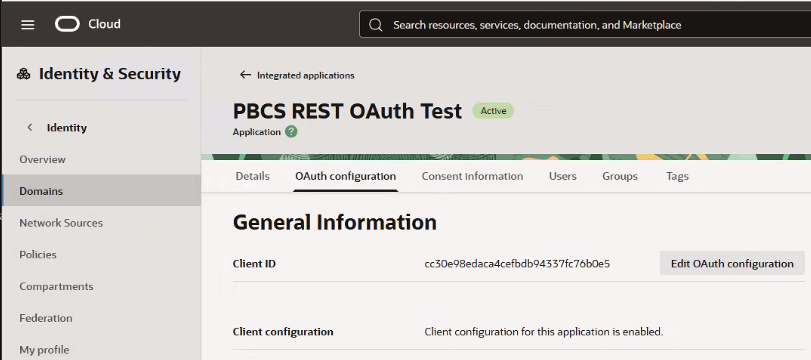Go to Policies in the sidebar
The width and height of the screenshot is (811, 360).
tap(38, 254)
